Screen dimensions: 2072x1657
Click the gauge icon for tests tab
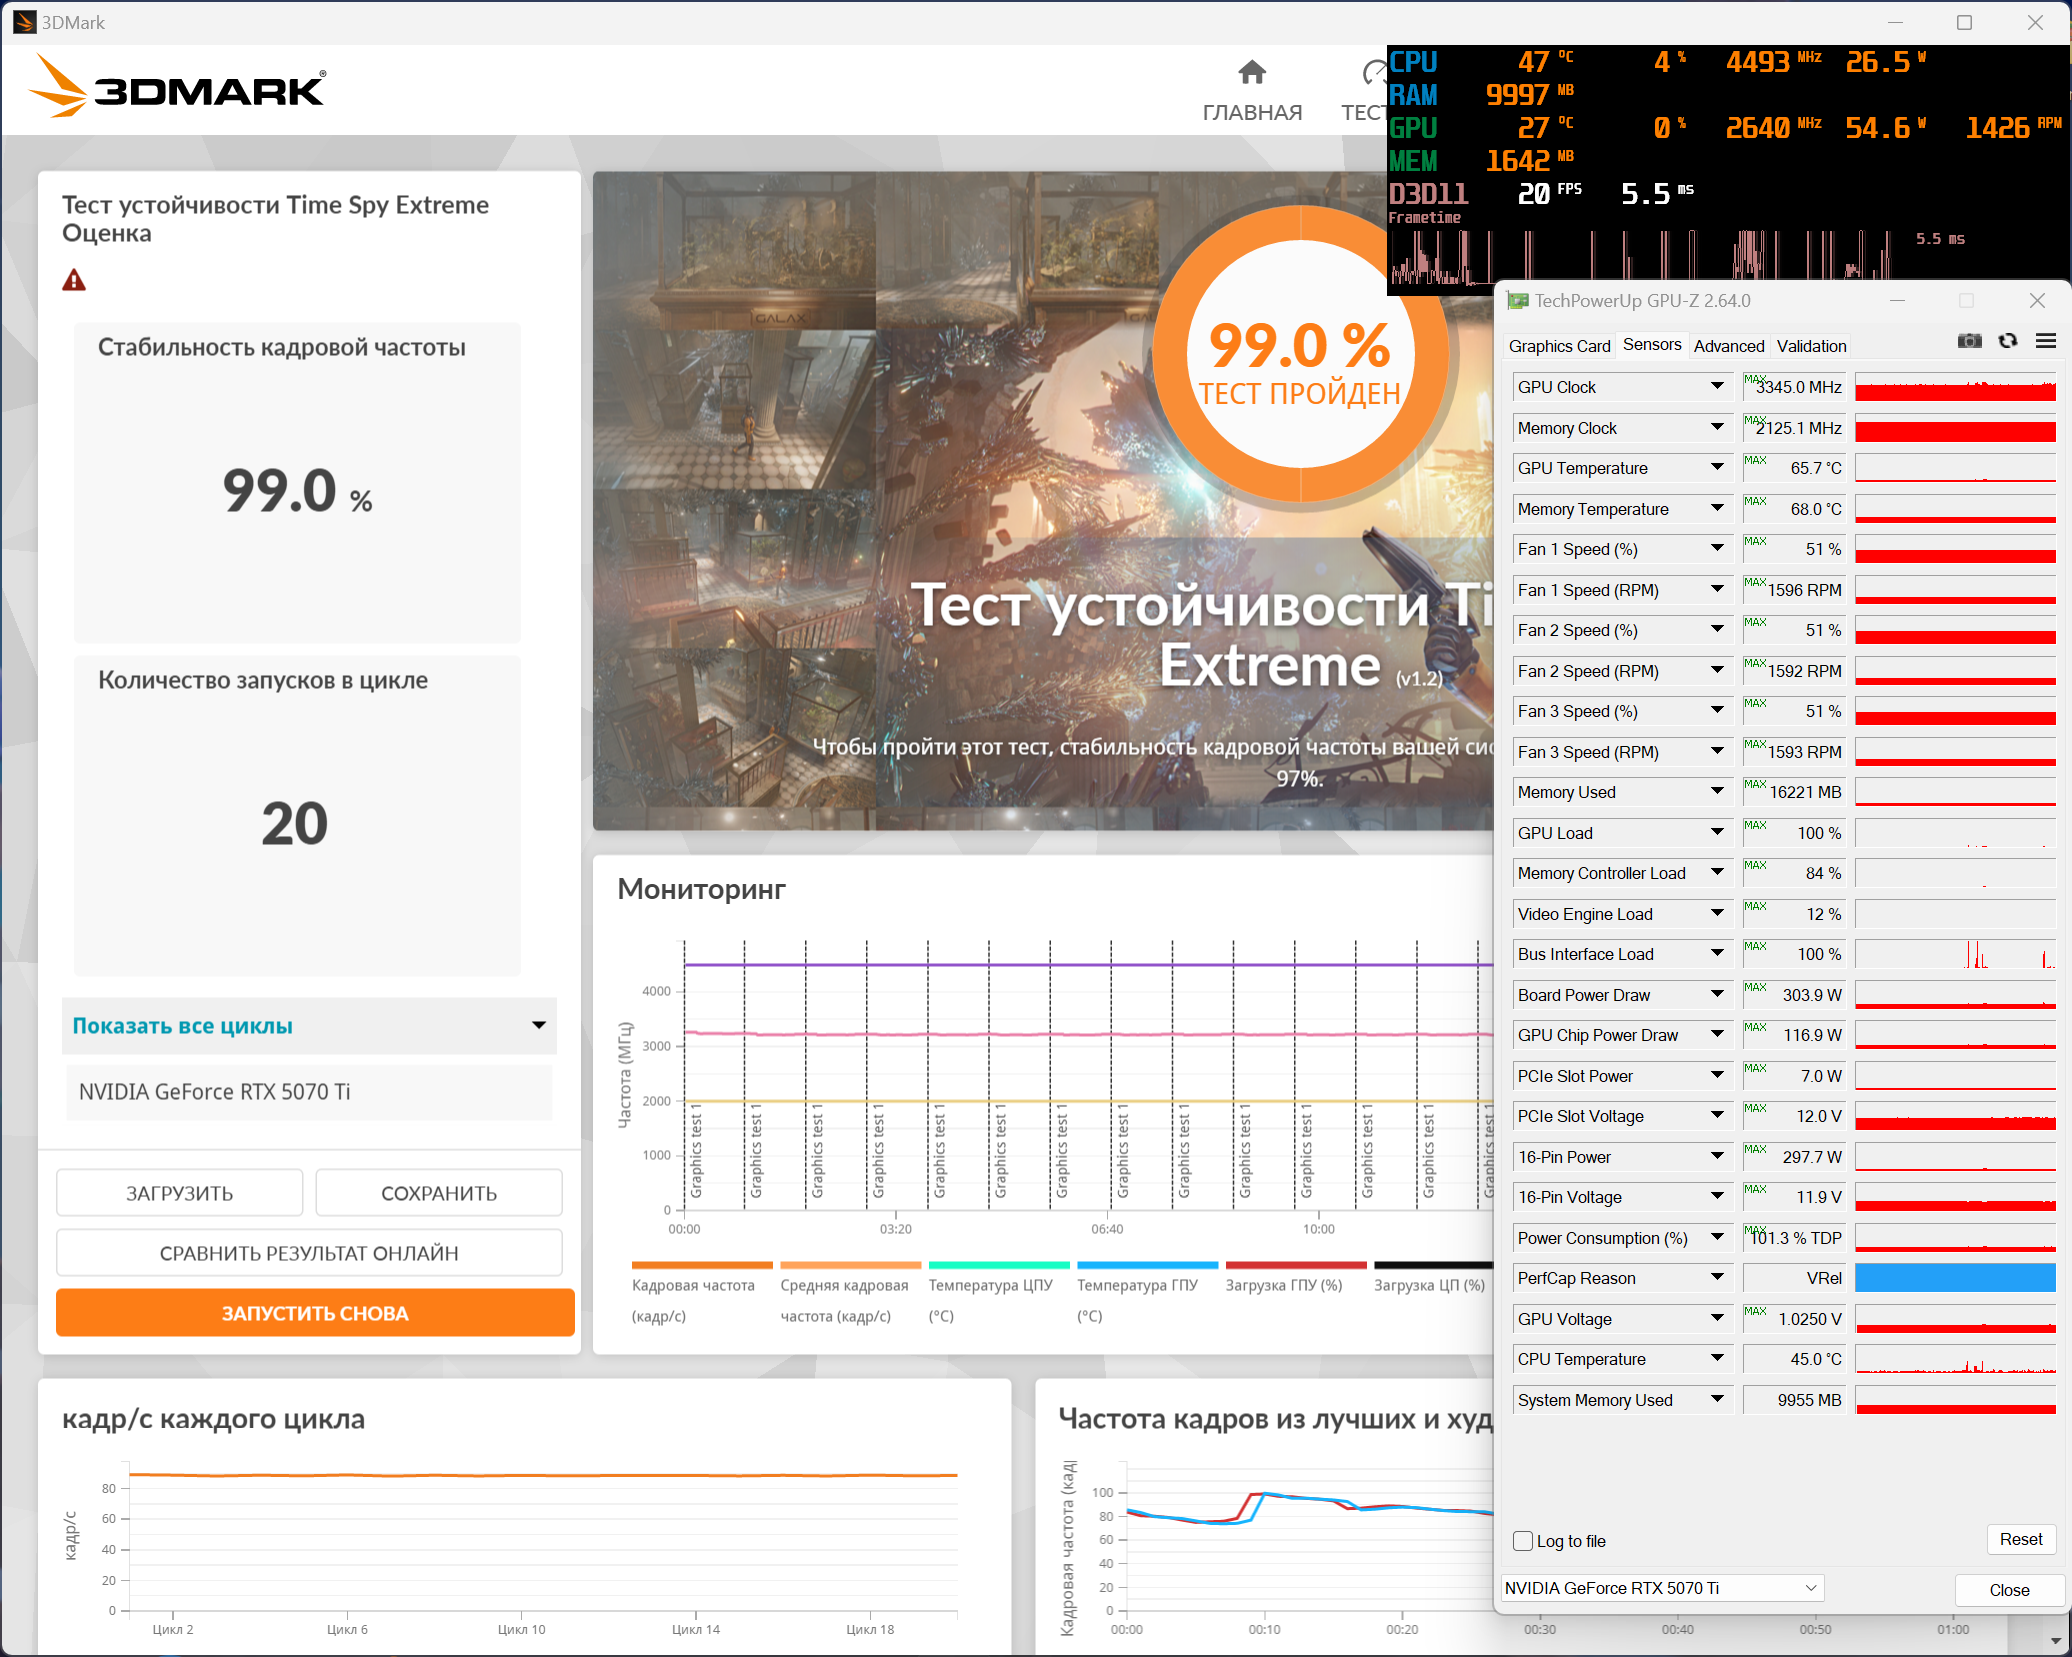(1375, 73)
